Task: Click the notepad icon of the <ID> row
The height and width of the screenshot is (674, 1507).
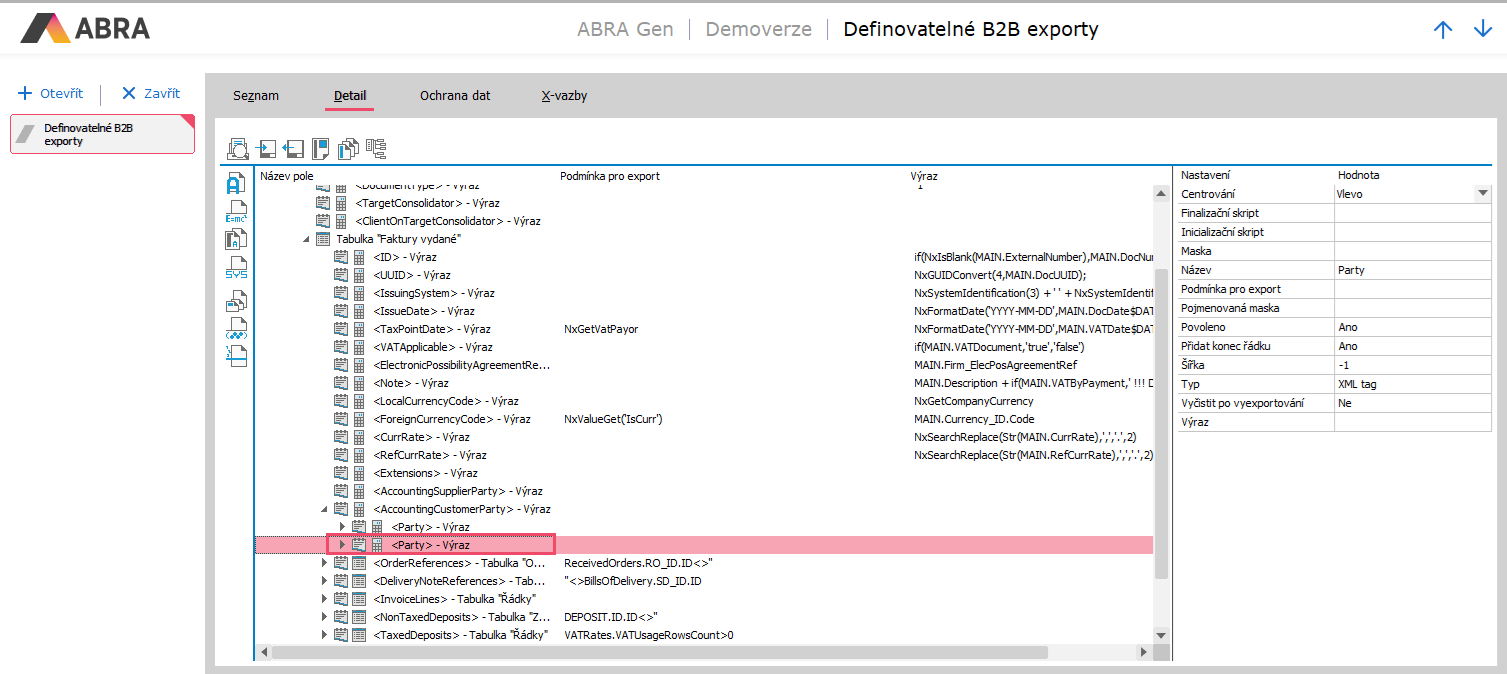Action: (x=341, y=257)
